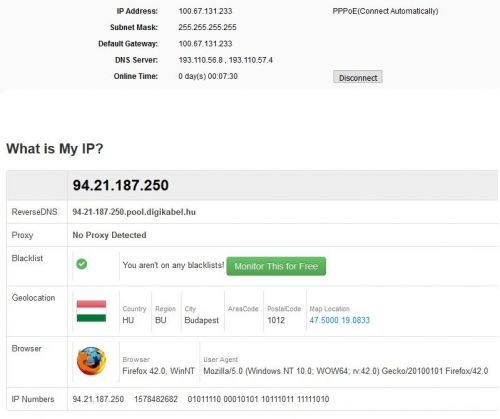Screen dimensions: 500x419
Task: Click the Subnet Mask value 255.255.255.255
Action: click(x=207, y=27)
